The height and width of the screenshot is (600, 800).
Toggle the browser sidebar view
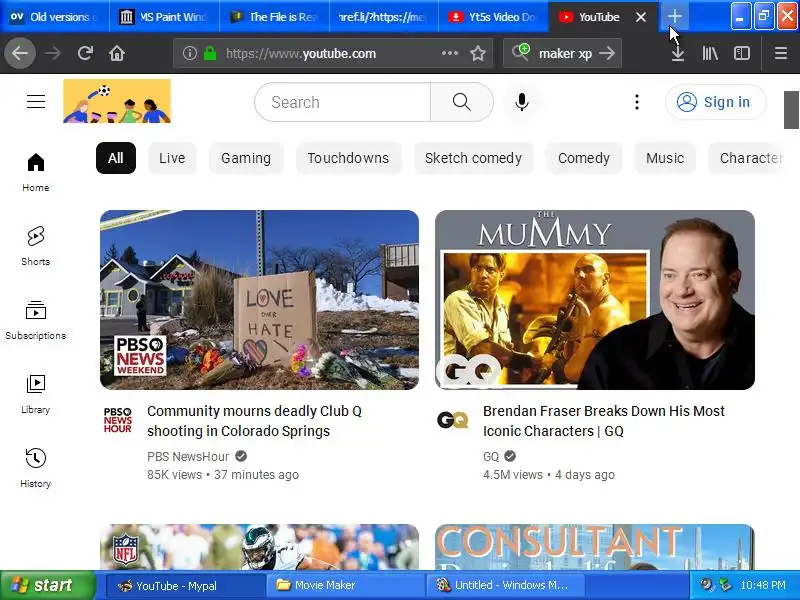tap(742, 53)
